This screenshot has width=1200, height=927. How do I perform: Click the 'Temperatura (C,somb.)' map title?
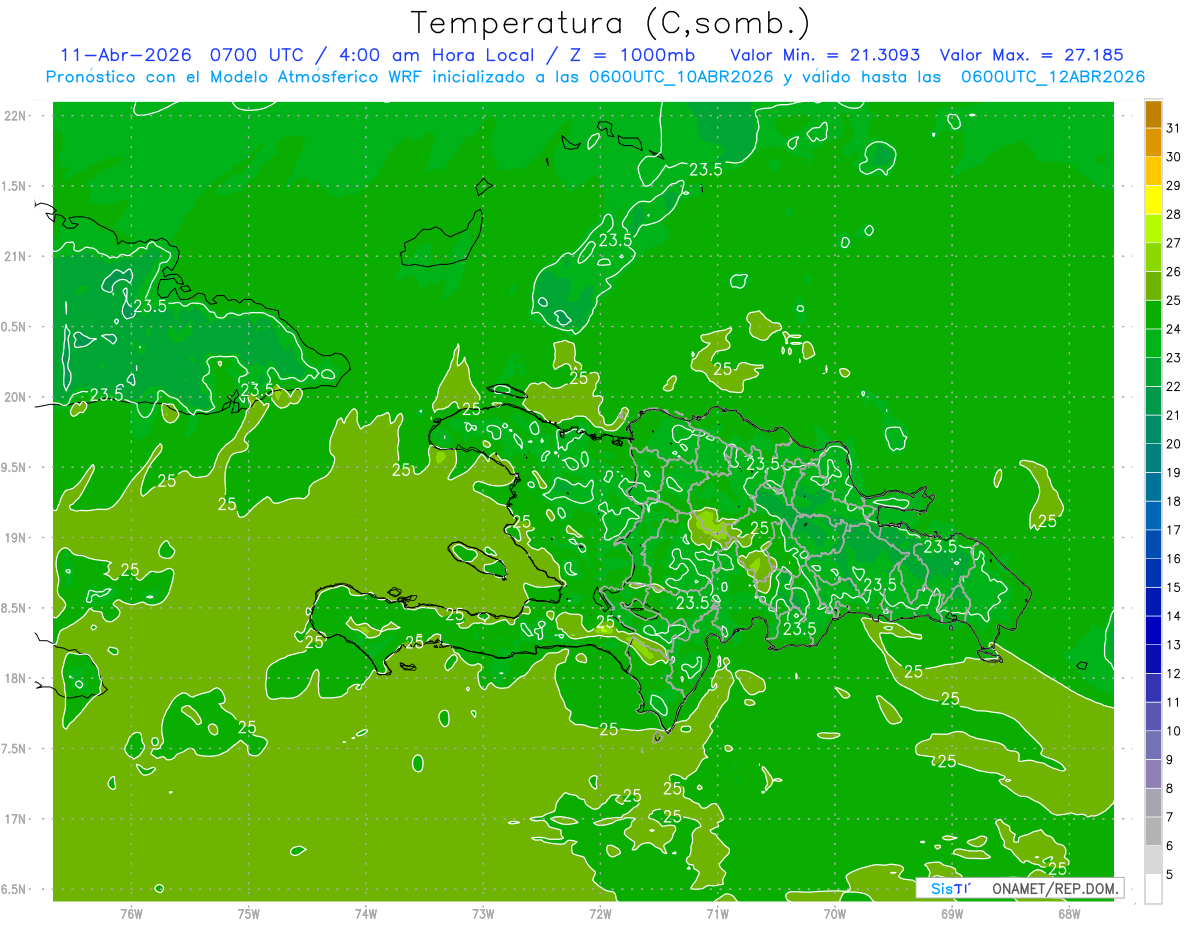click(611, 23)
